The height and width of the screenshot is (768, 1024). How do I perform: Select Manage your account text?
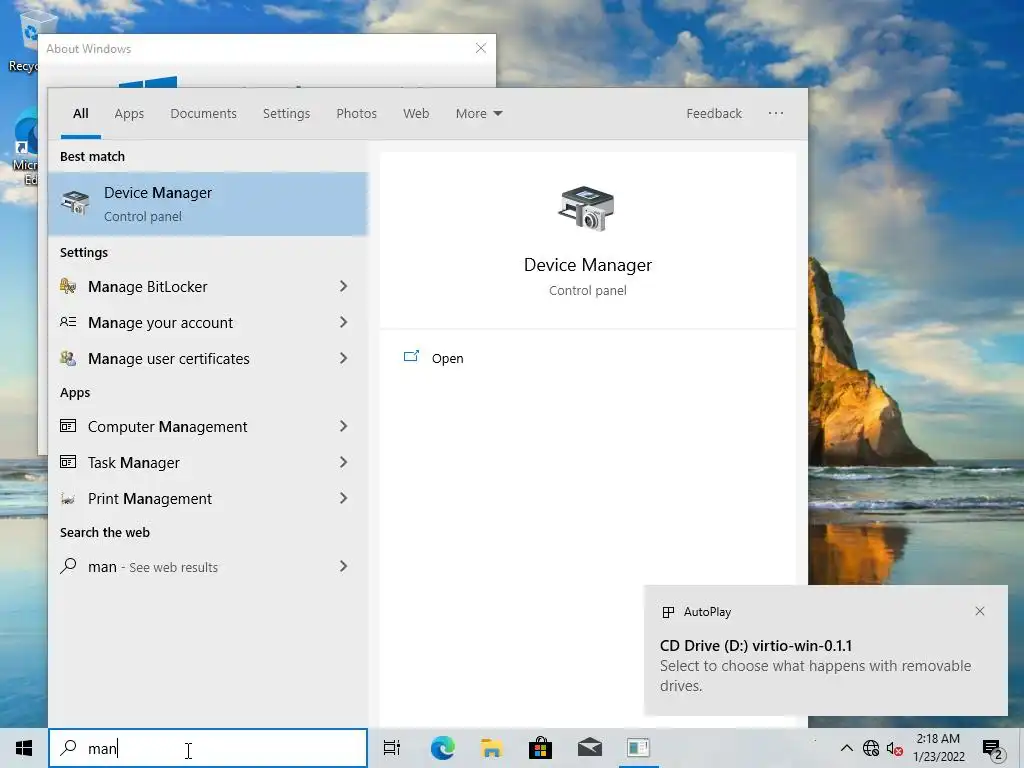[x=161, y=323]
